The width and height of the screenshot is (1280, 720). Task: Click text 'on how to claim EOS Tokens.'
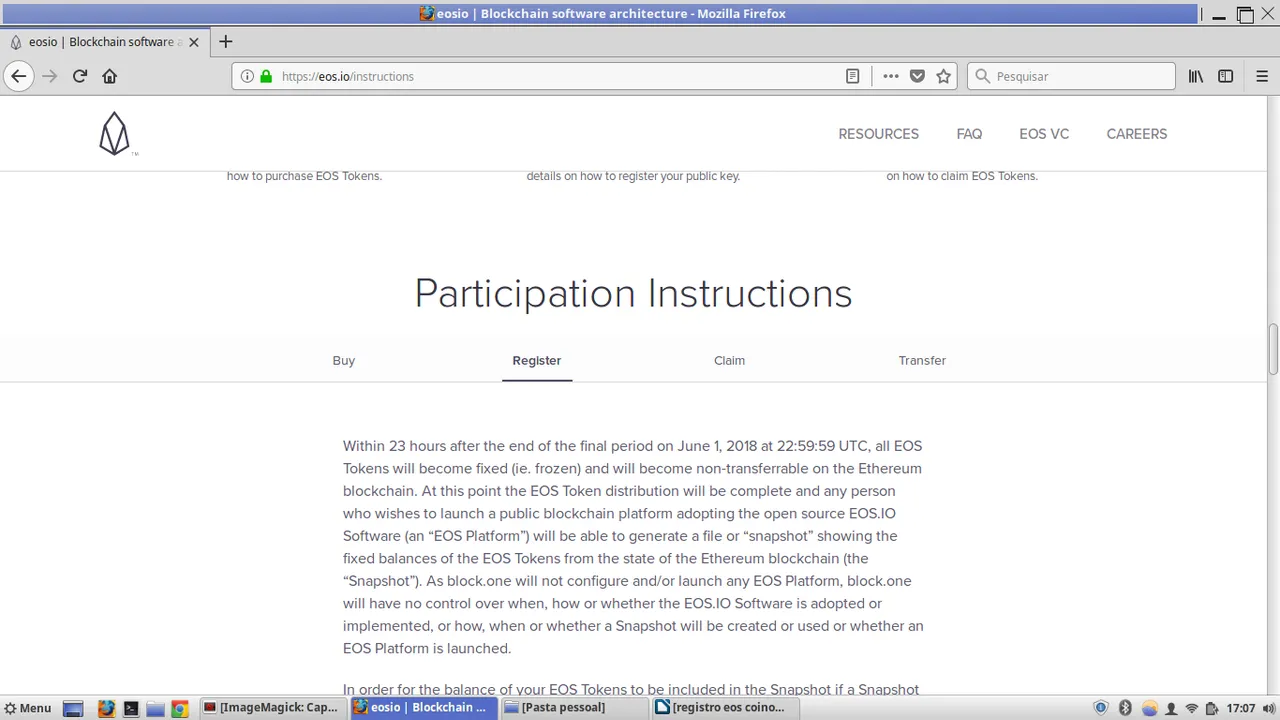click(962, 176)
